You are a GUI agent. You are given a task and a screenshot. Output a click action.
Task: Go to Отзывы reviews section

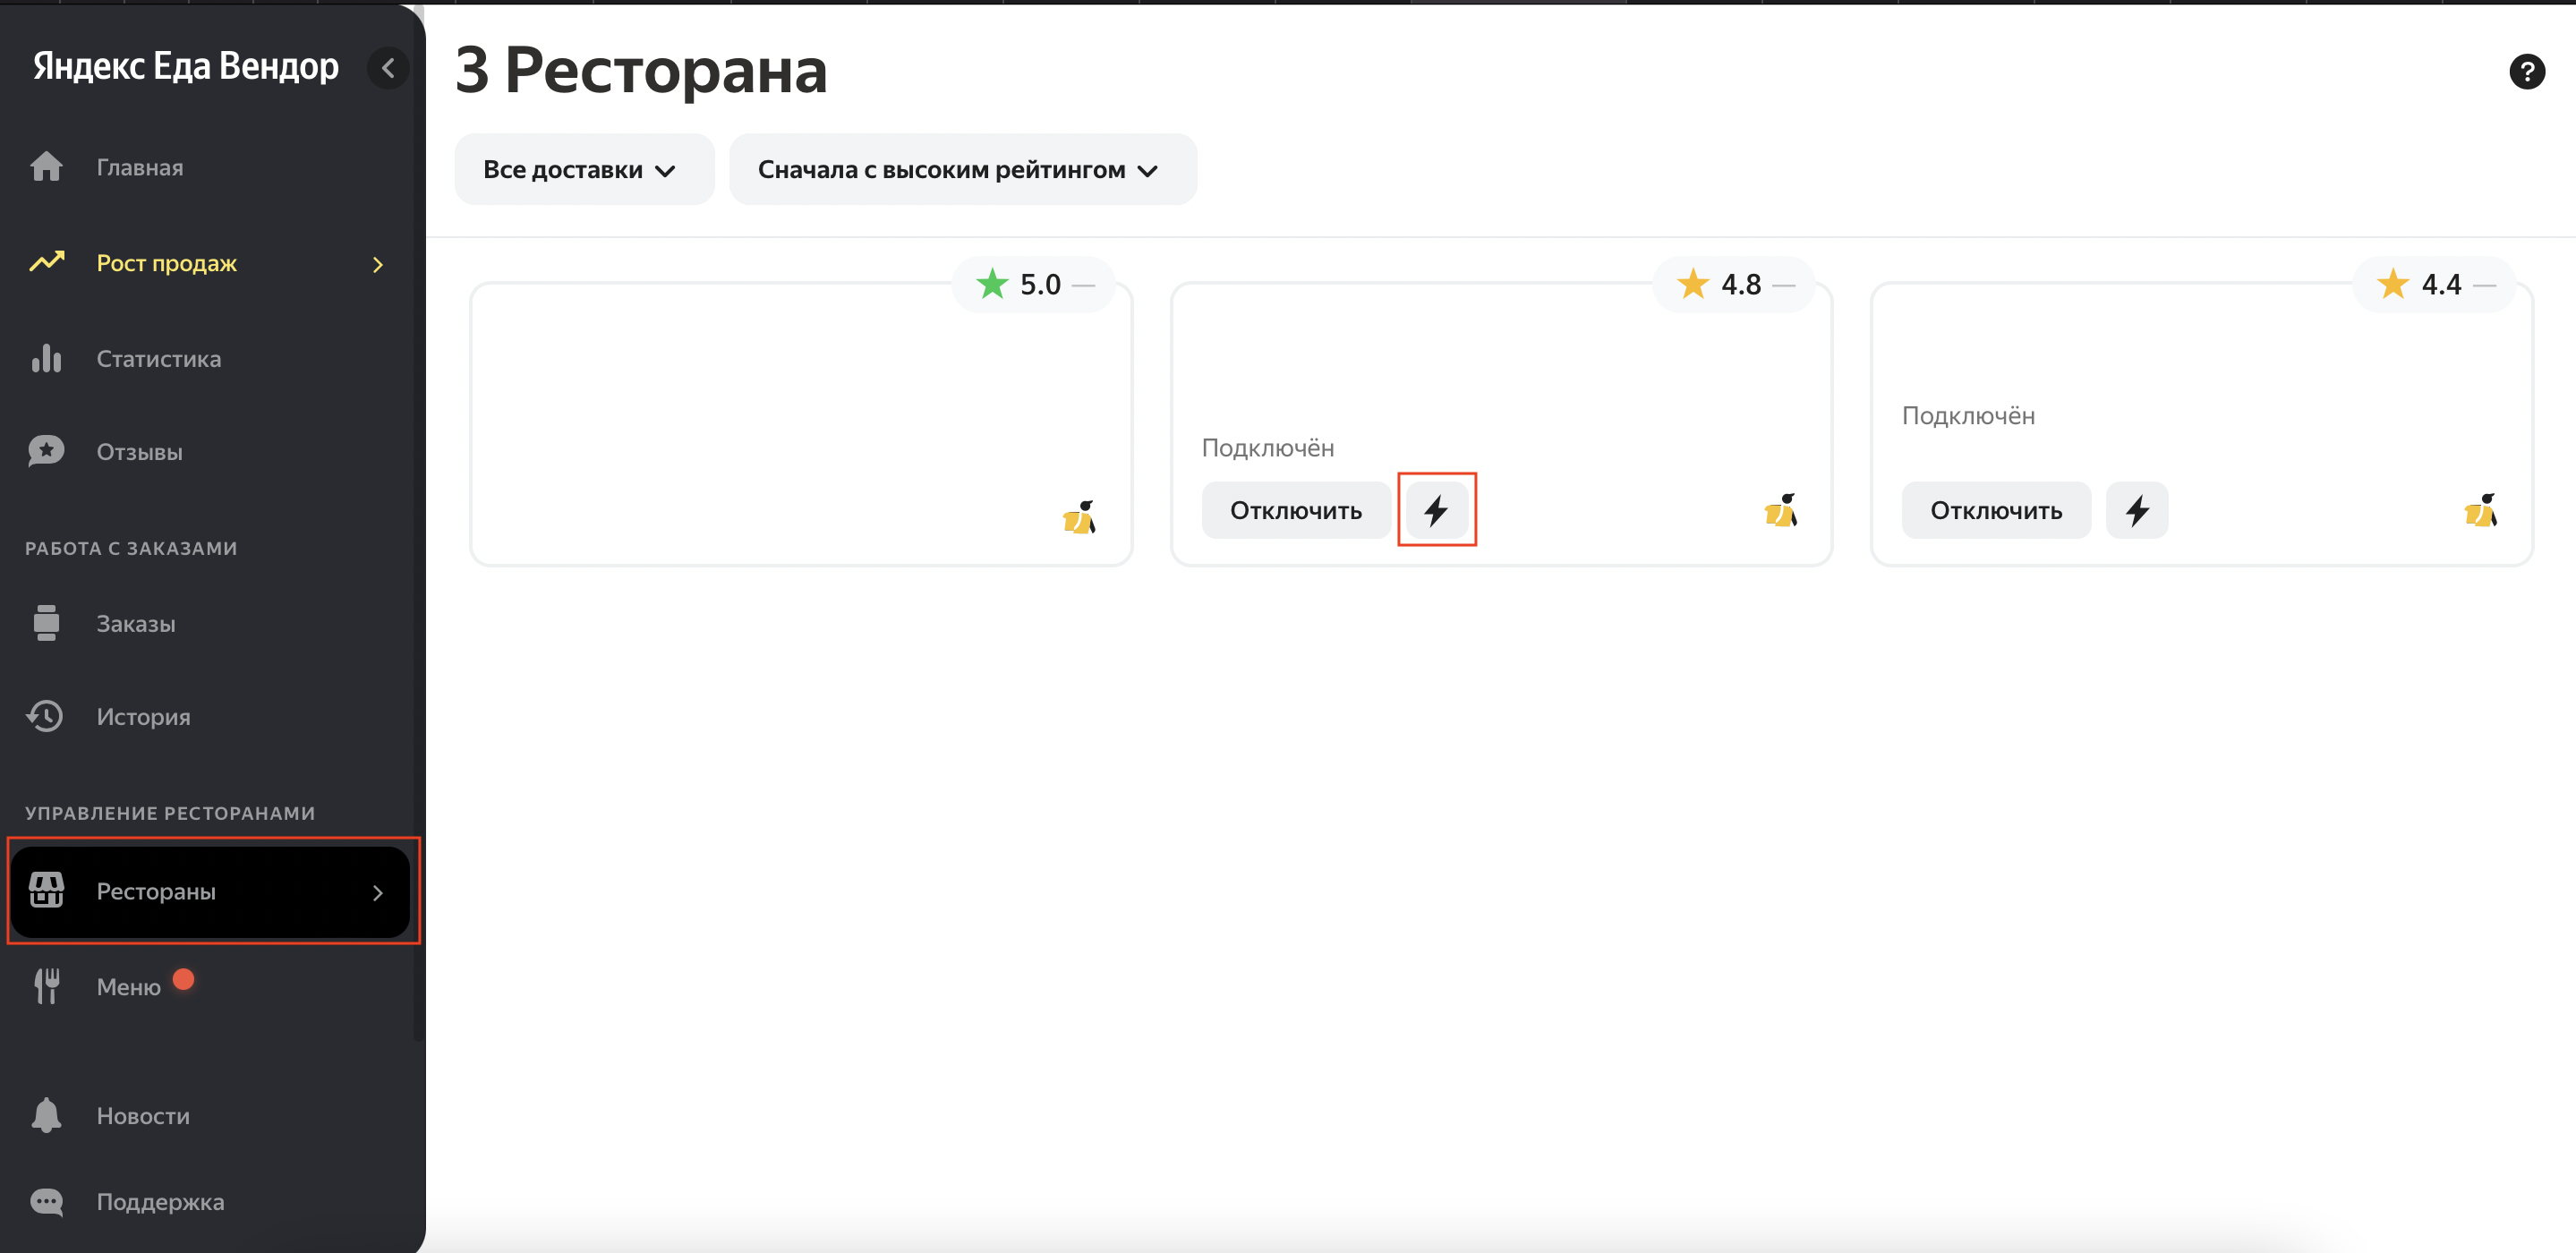139,452
